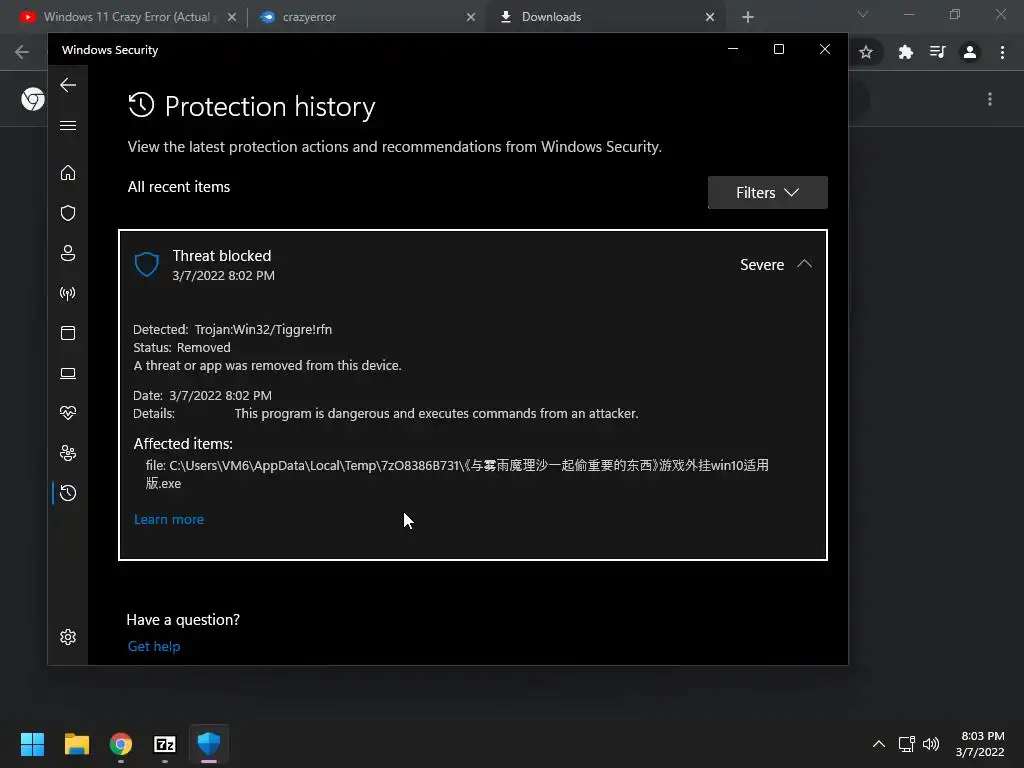1024x768 pixels.
Task: Open the Chrome media control icon
Action: 938,52
